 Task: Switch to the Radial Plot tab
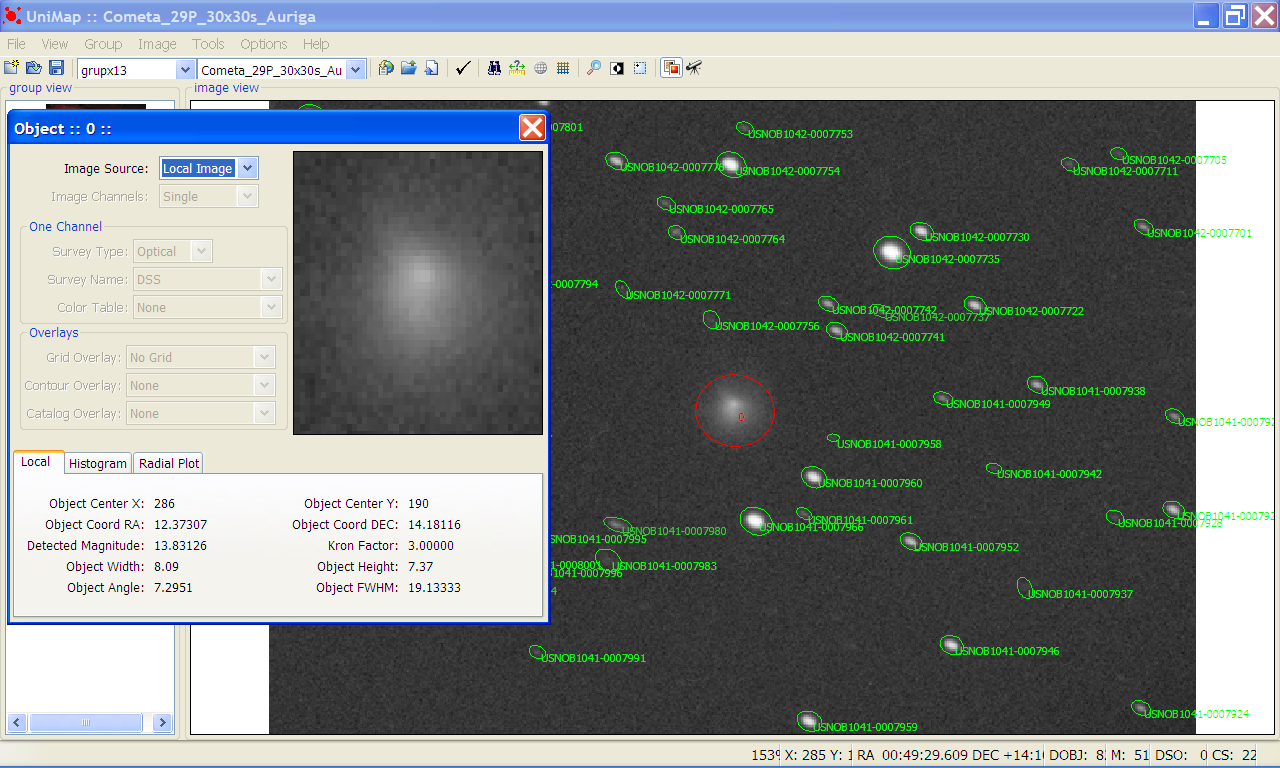(x=169, y=463)
